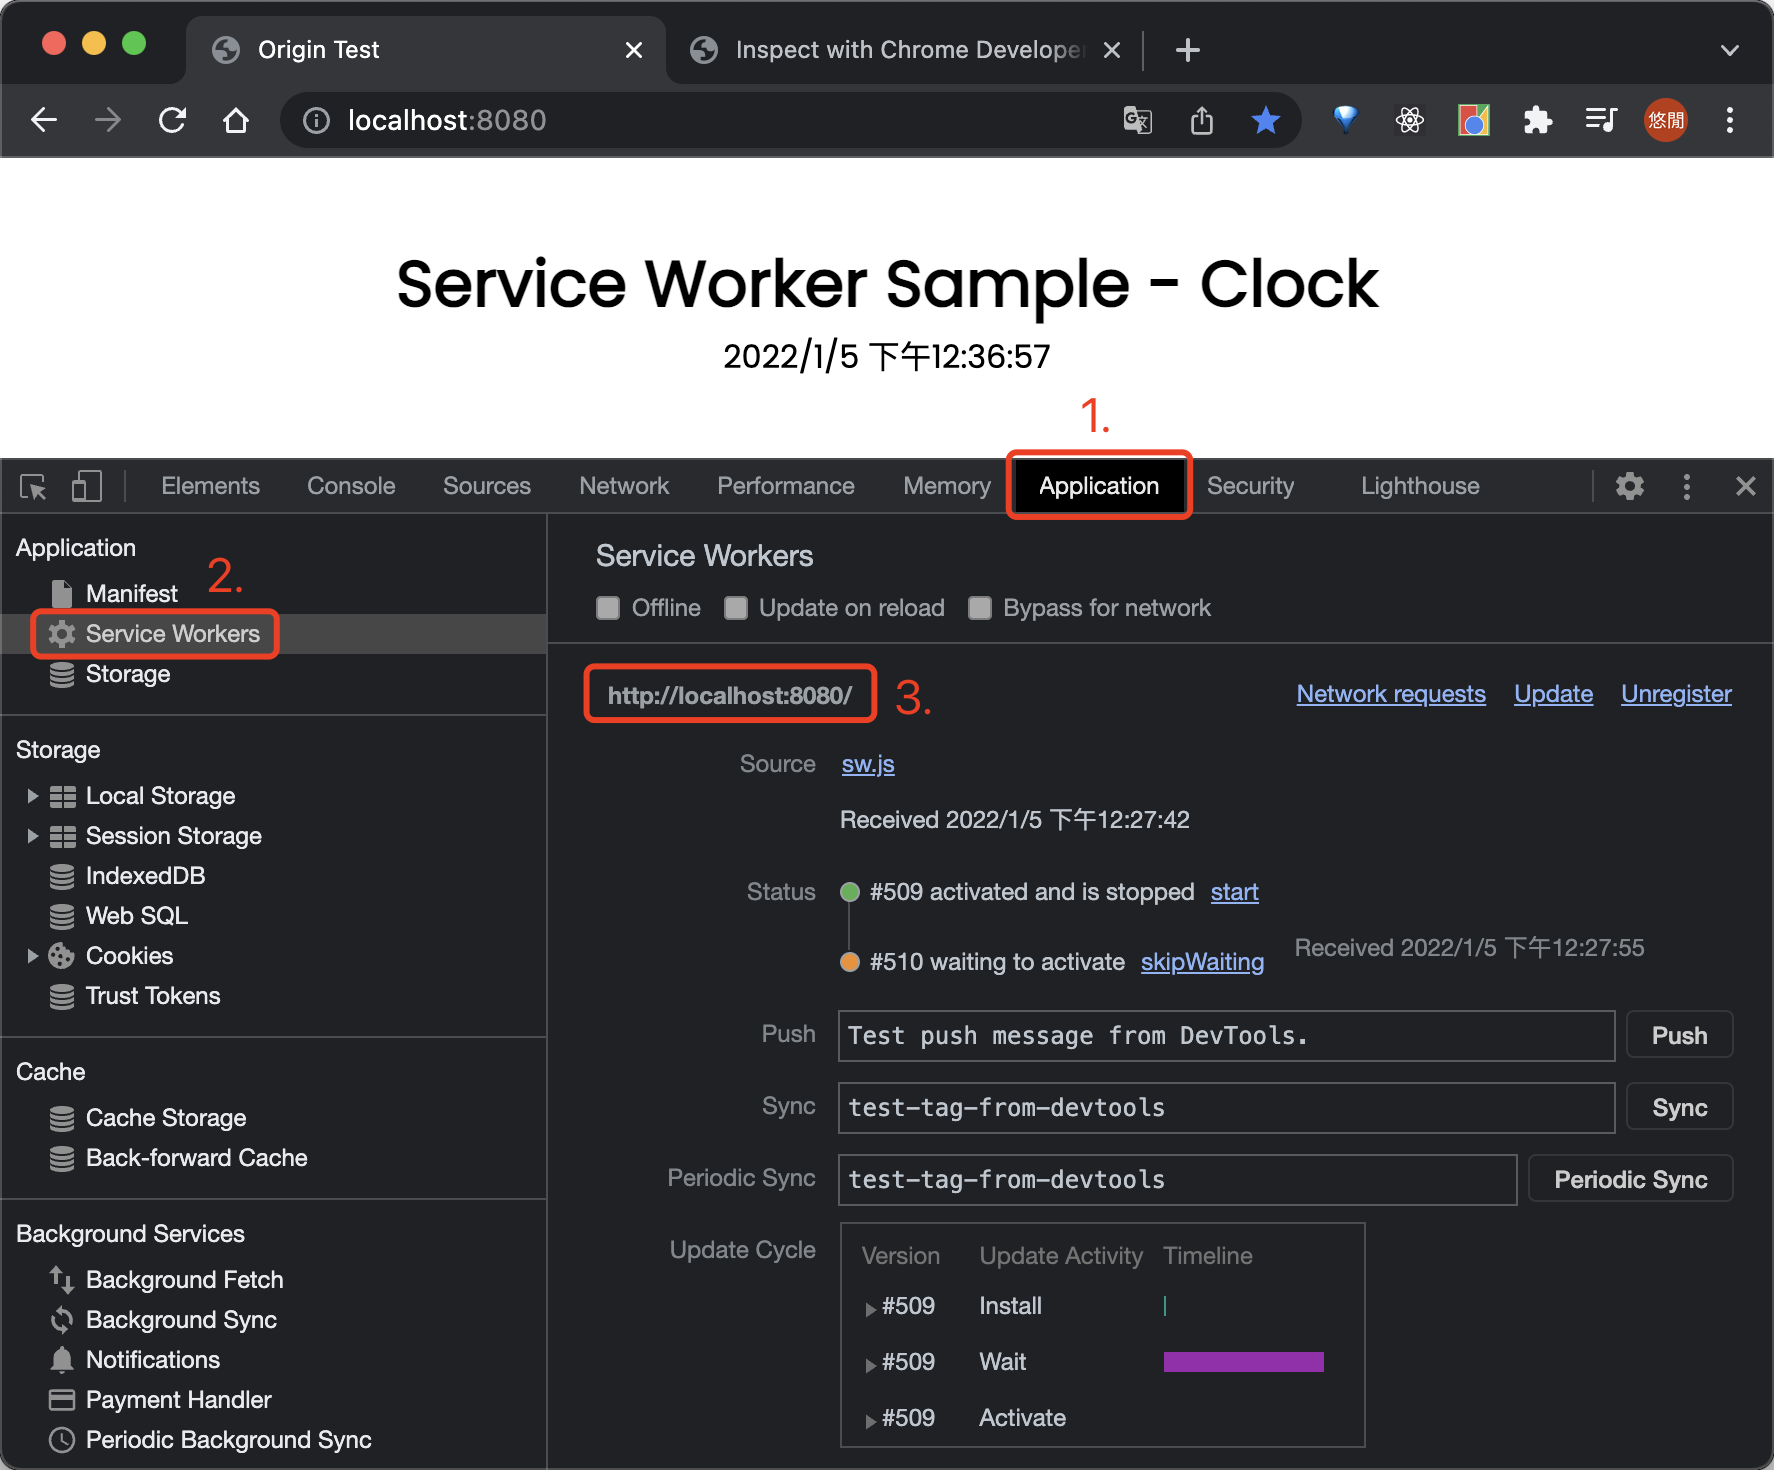The width and height of the screenshot is (1774, 1470).
Task: Expand the Cookies tree
Action: pyautogui.click(x=31, y=955)
